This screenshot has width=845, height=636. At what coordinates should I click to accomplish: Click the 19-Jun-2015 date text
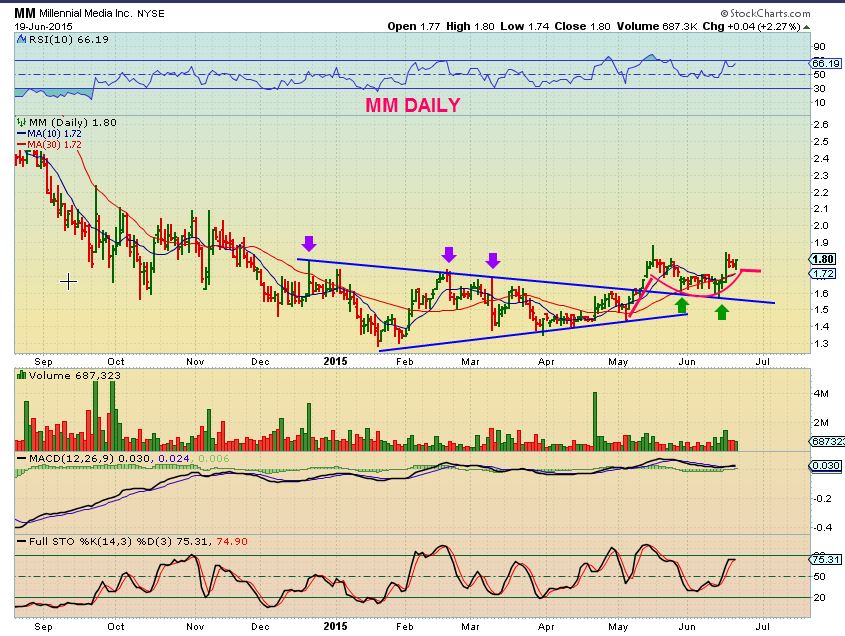43,26
